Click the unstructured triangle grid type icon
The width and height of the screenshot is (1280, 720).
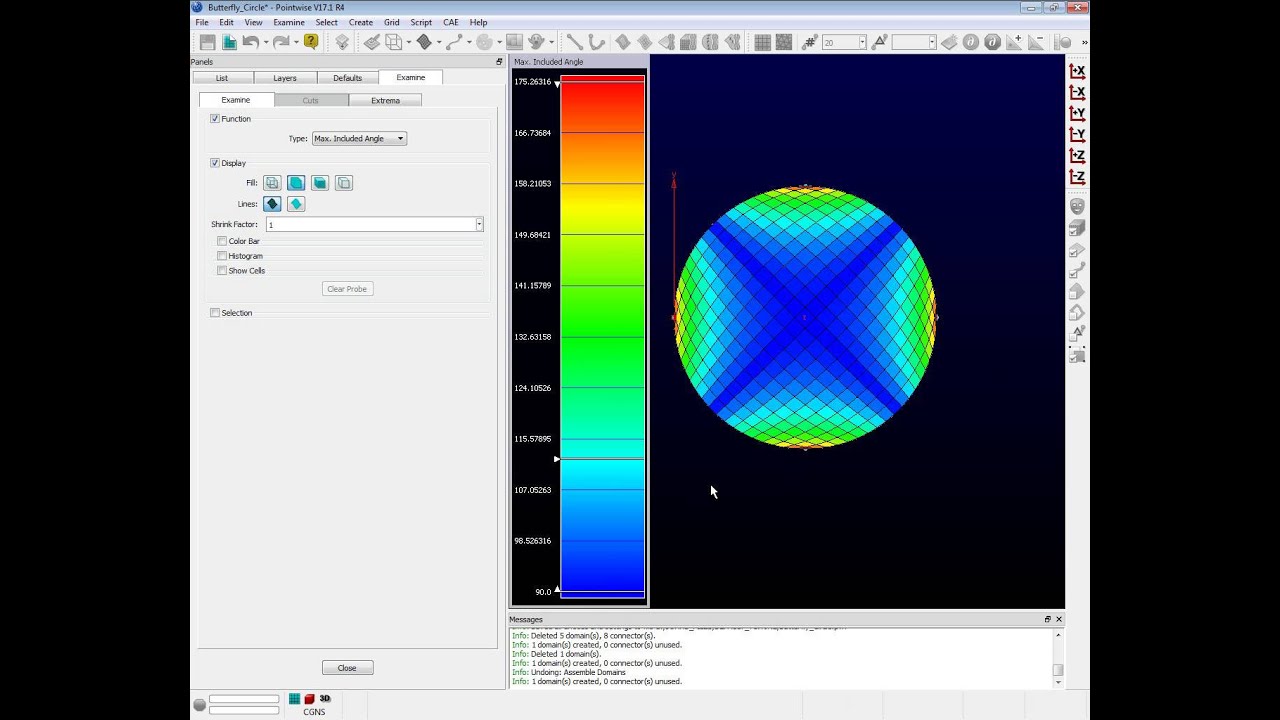pos(783,42)
